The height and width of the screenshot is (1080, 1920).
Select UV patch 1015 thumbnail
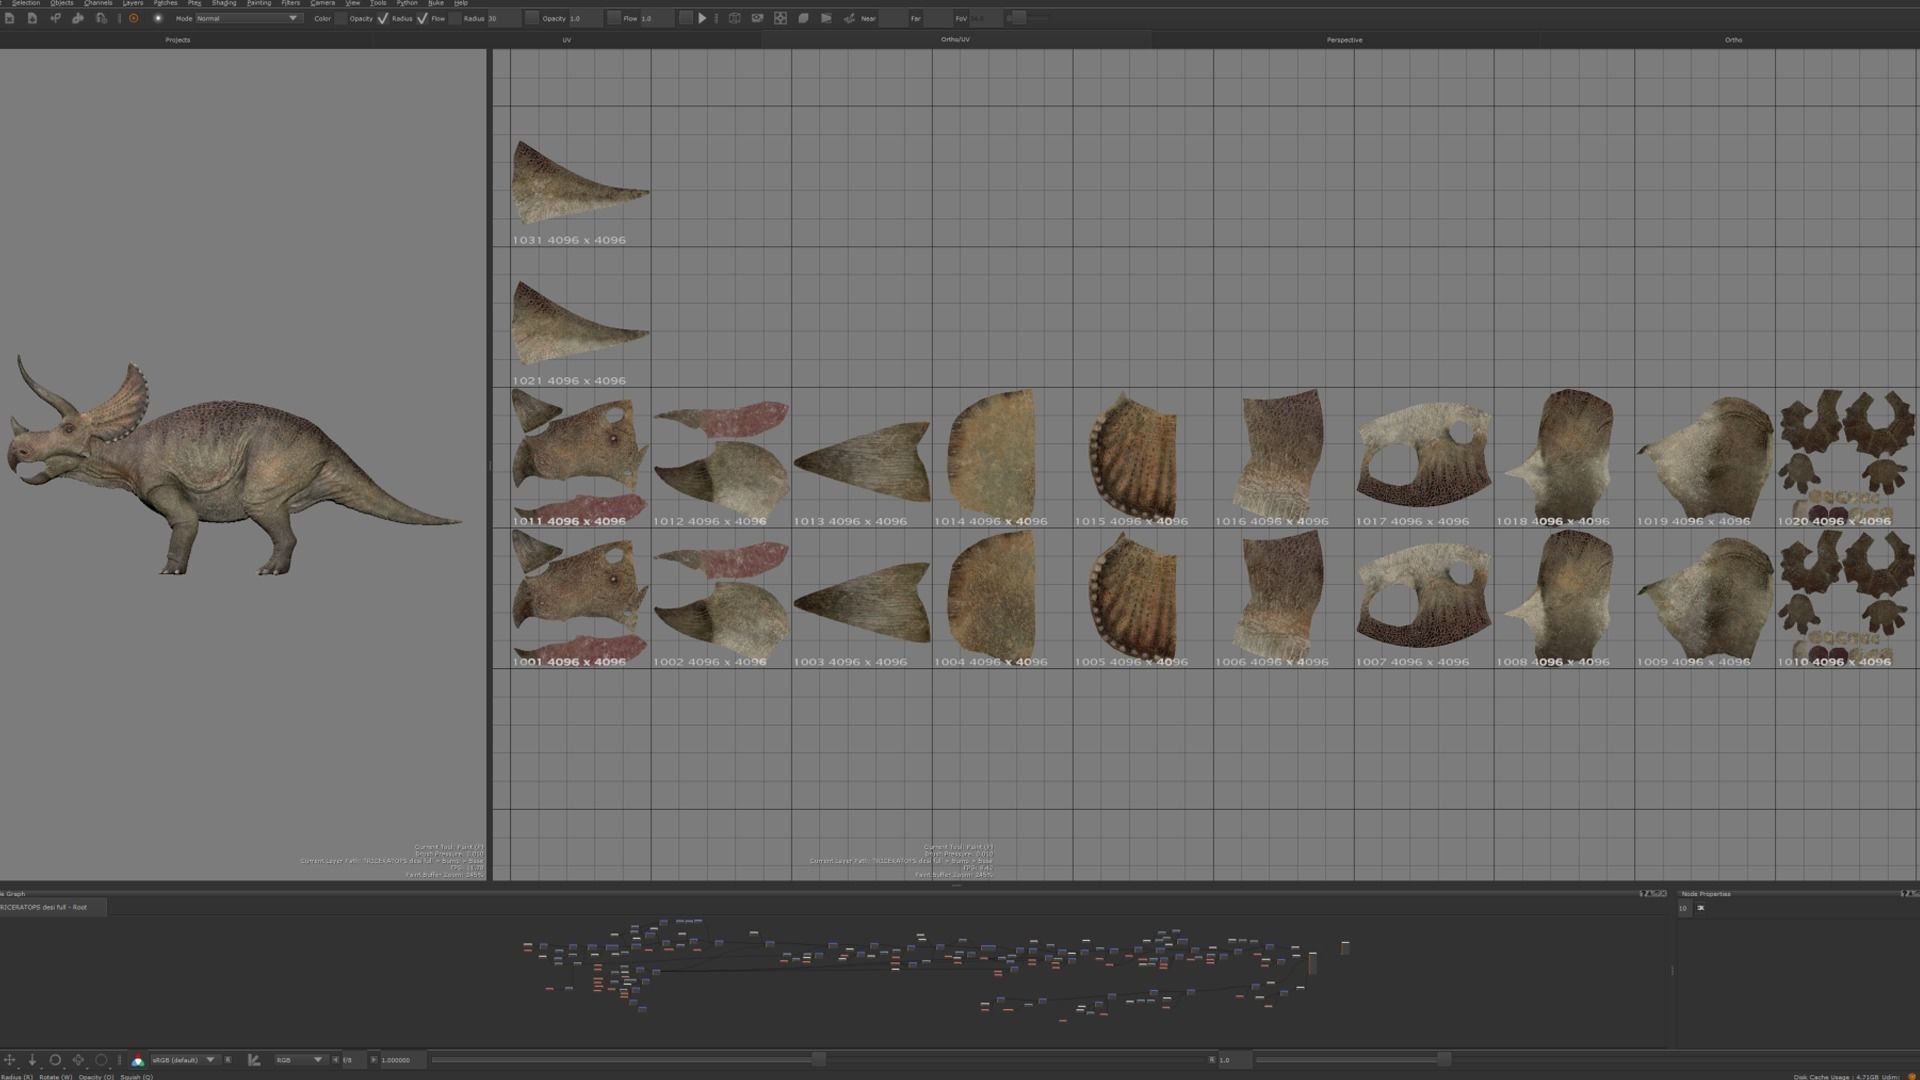click(x=1132, y=457)
